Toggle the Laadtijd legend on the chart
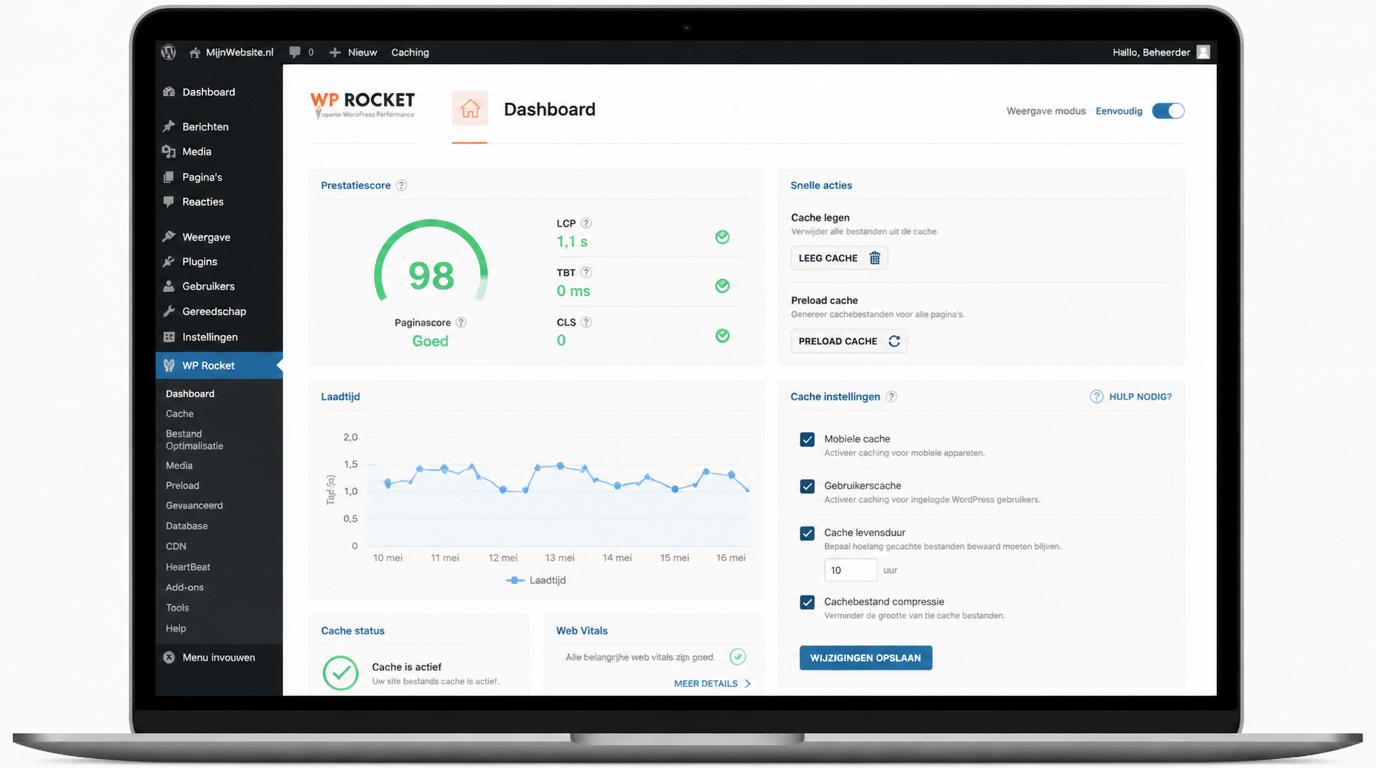The width and height of the screenshot is (1376, 768). [x=536, y=580]
